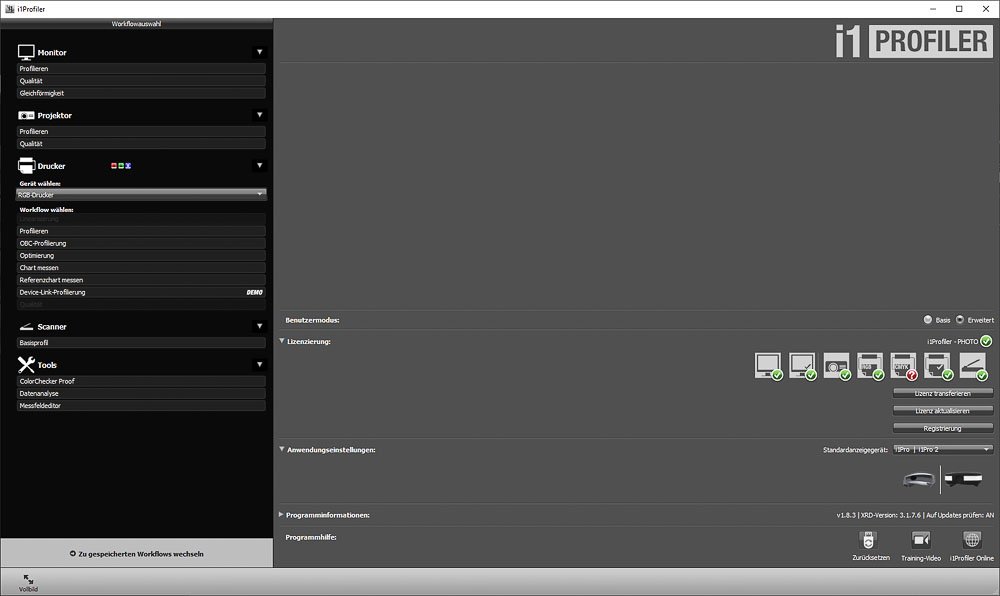Image resolution: width=1000 pixels, height=596 pixels.
Task: Select Erweitert user mode radio button
Action: pyautogui.click(x=960, y=319)
